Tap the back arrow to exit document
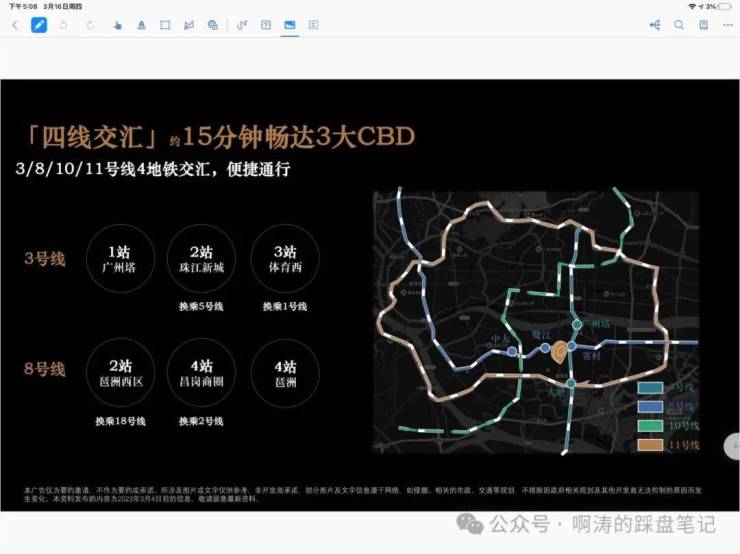The image size is (740, 554). click(x=14, y=24)
